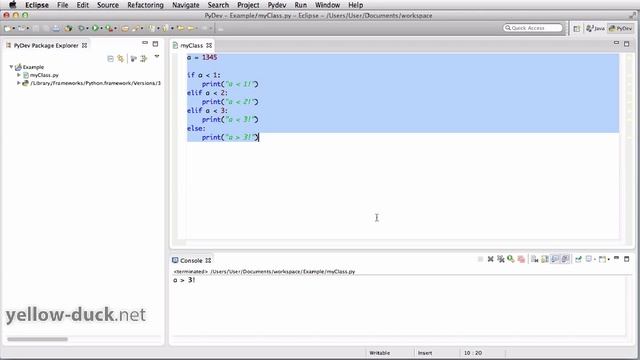This screenshot has width=640, height=360.
Task: Open the Display Selected Console dropdown
Action: [595, 260]
